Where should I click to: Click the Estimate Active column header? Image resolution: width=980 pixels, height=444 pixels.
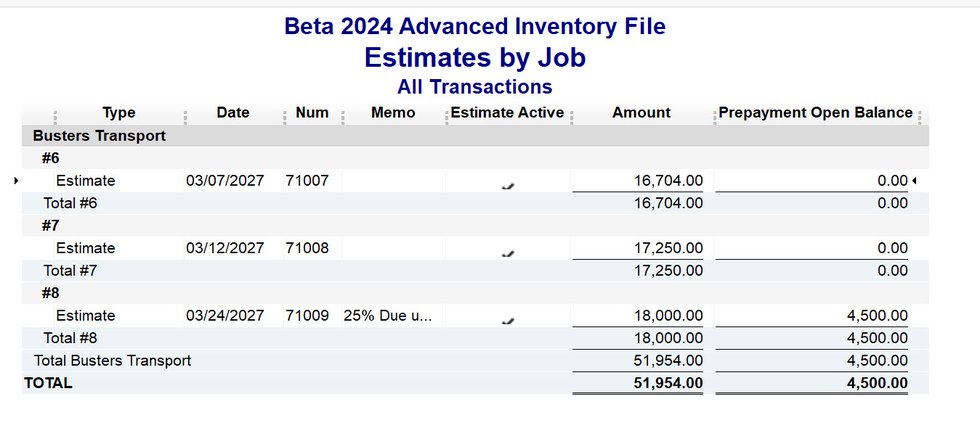(507, 113)
